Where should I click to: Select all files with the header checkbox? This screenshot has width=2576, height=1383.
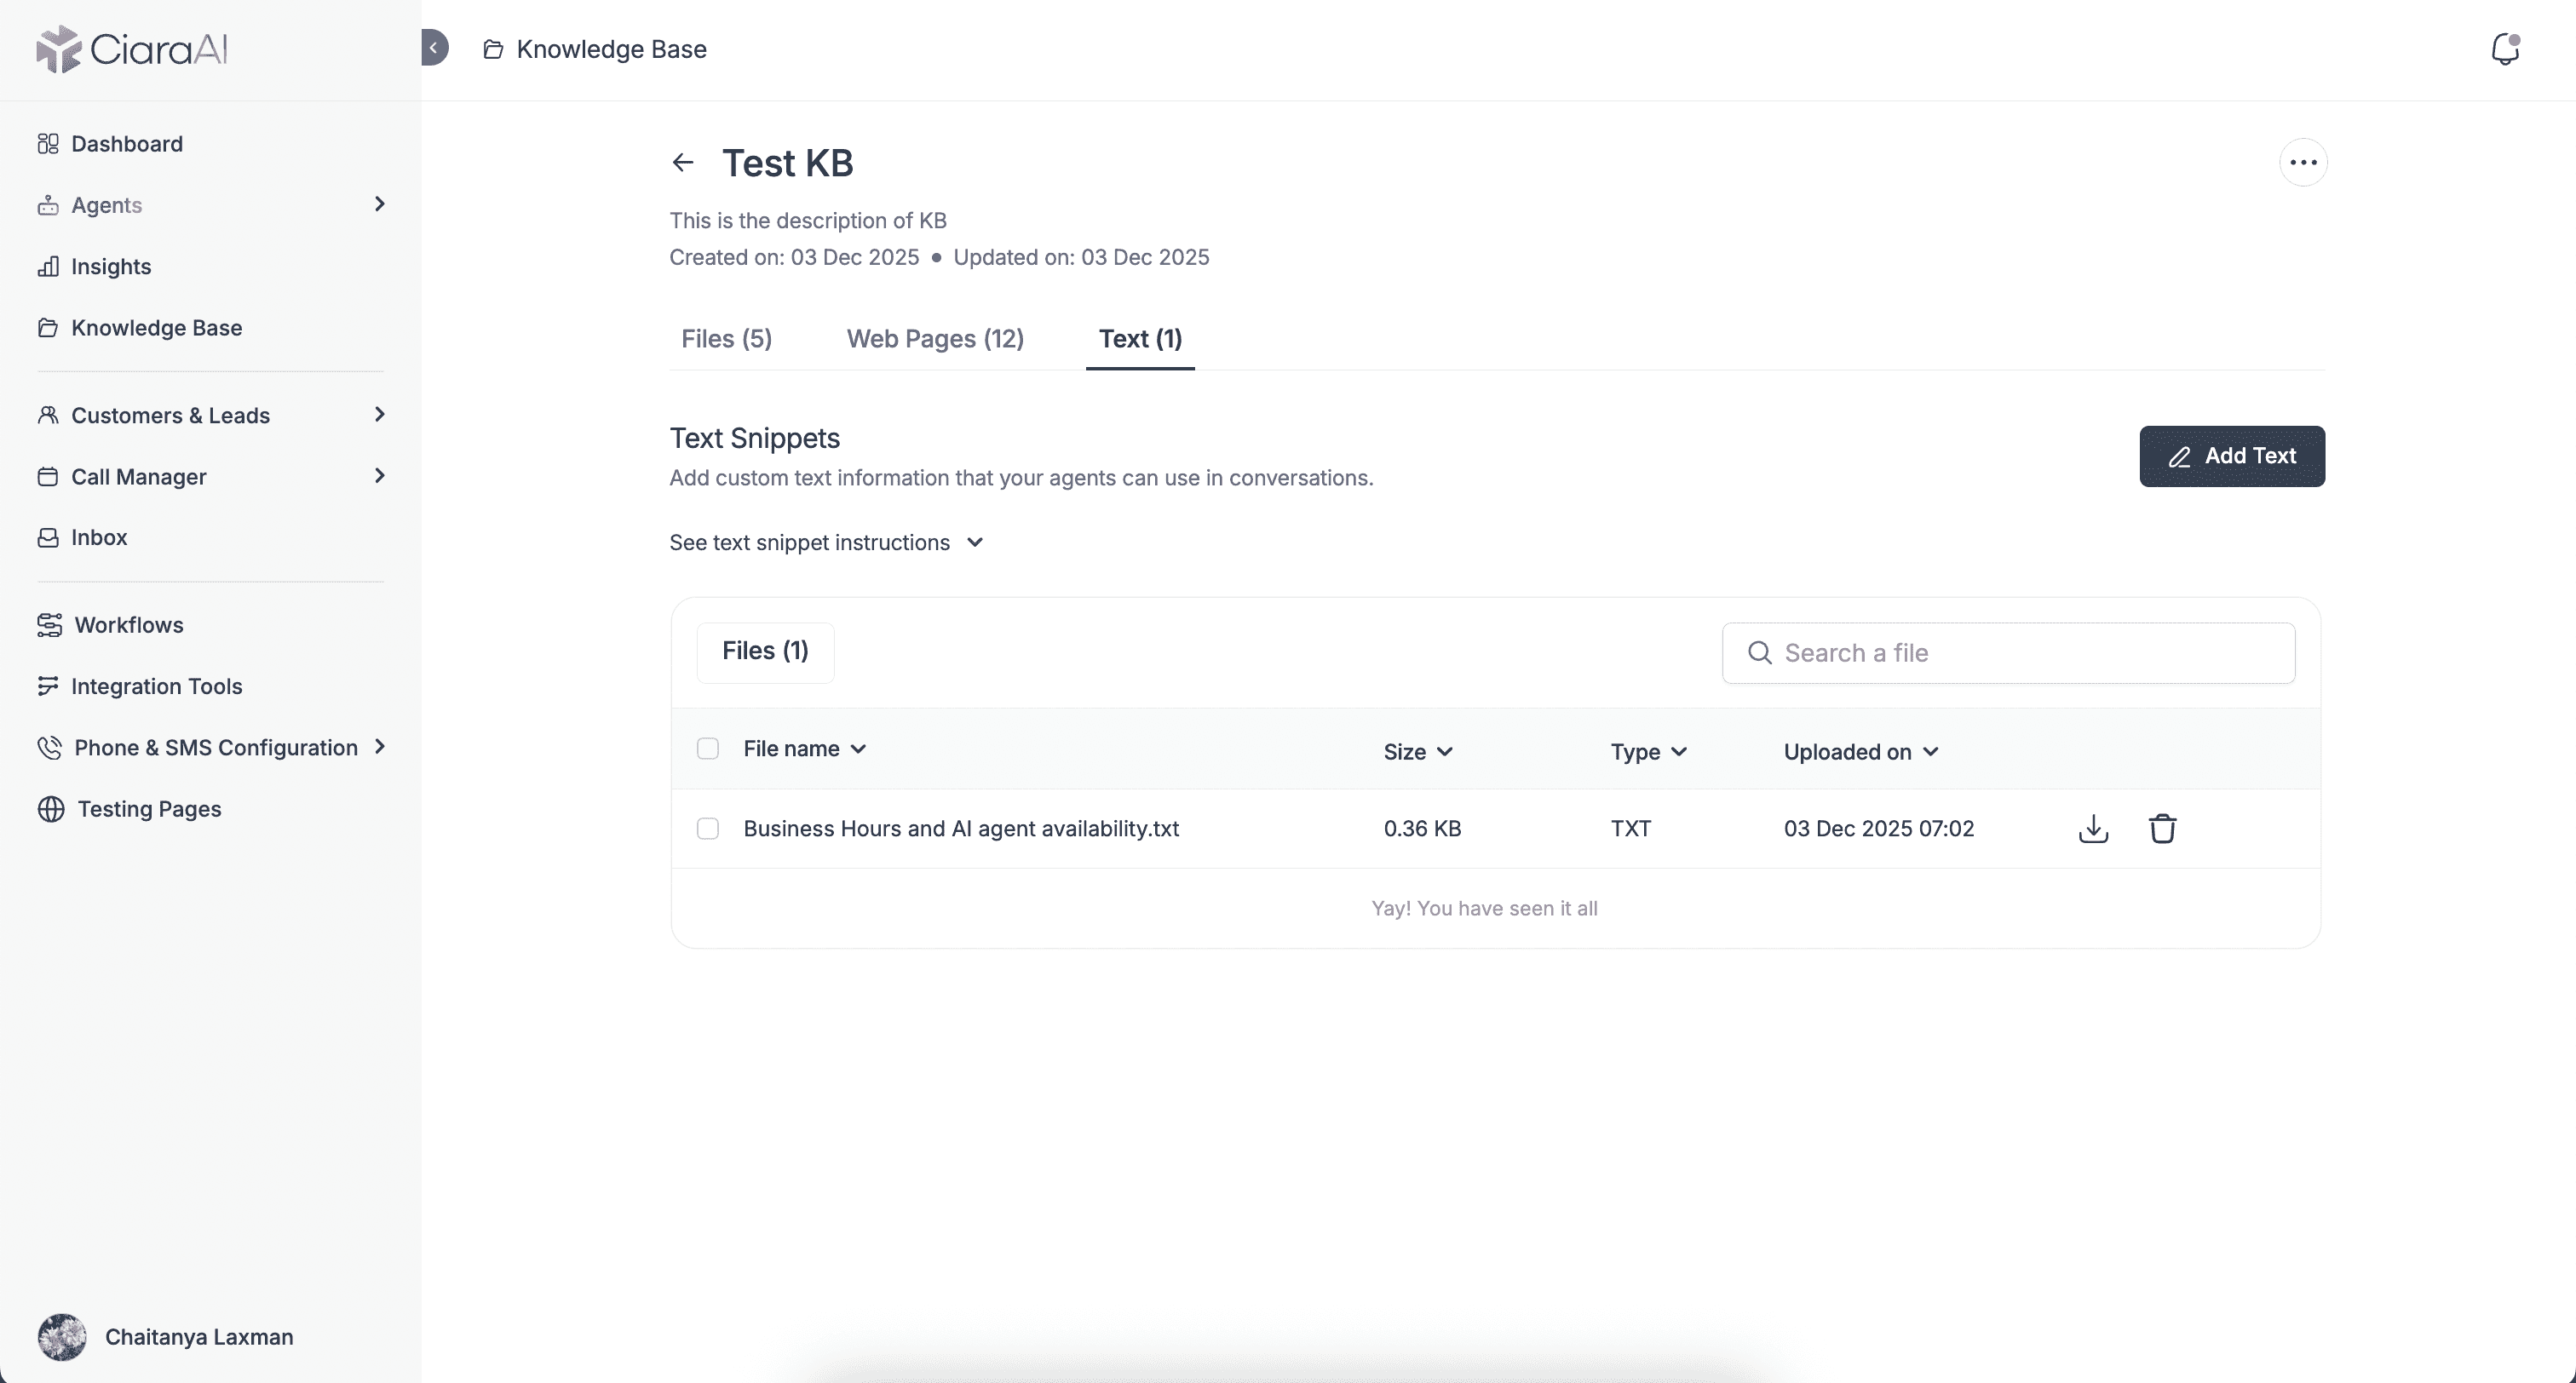(x=708, y=749)
